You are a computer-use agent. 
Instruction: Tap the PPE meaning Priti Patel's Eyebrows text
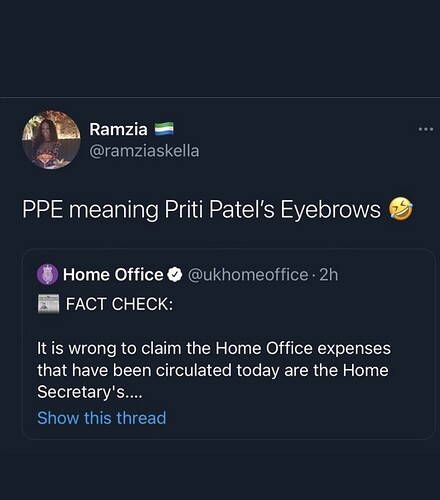pos(201,210)
